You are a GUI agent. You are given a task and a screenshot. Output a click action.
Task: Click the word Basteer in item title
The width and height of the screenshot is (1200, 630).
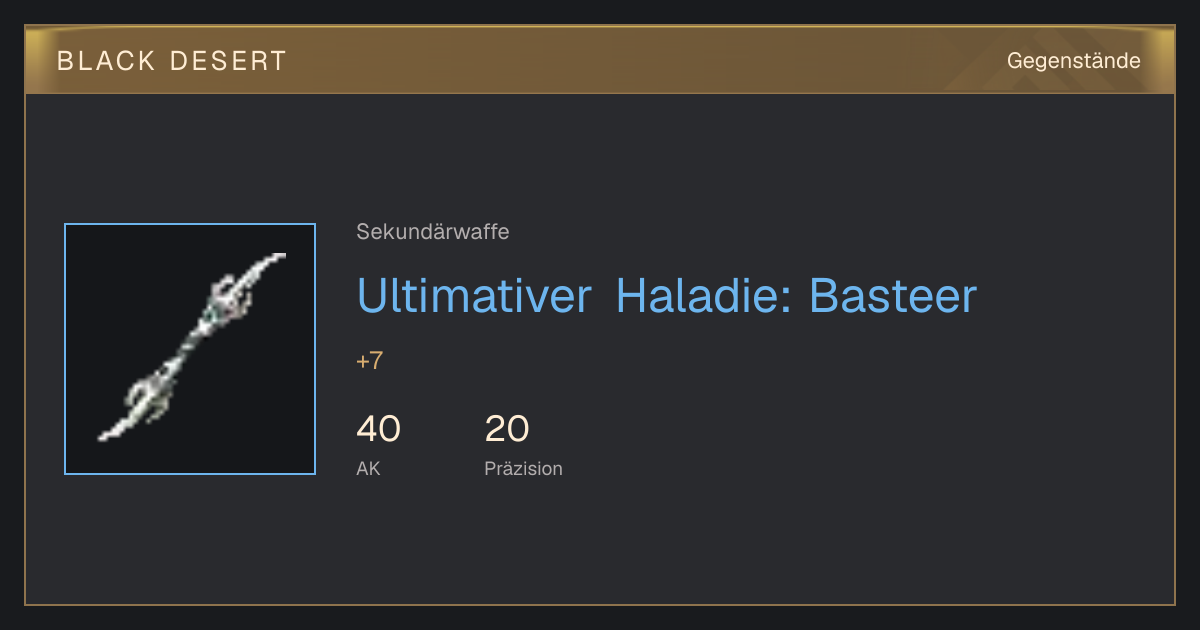[x=893, y=296]
